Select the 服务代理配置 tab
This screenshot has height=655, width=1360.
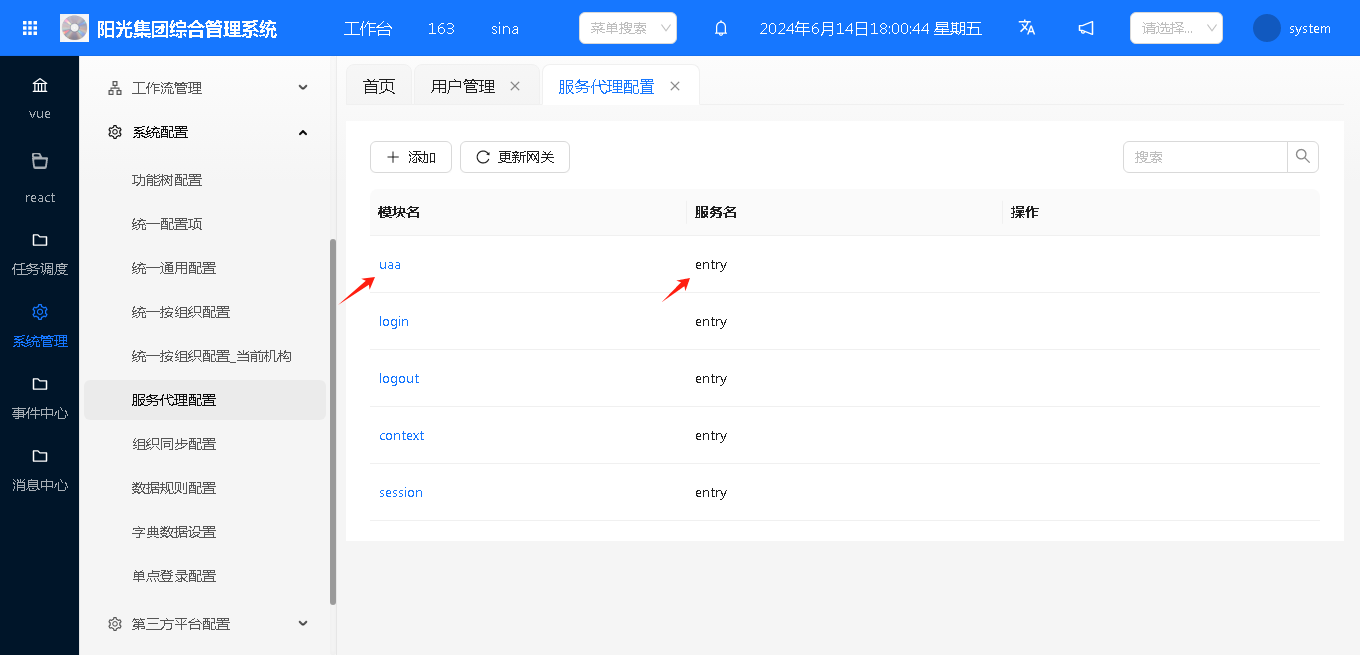[x=606, y=86]
